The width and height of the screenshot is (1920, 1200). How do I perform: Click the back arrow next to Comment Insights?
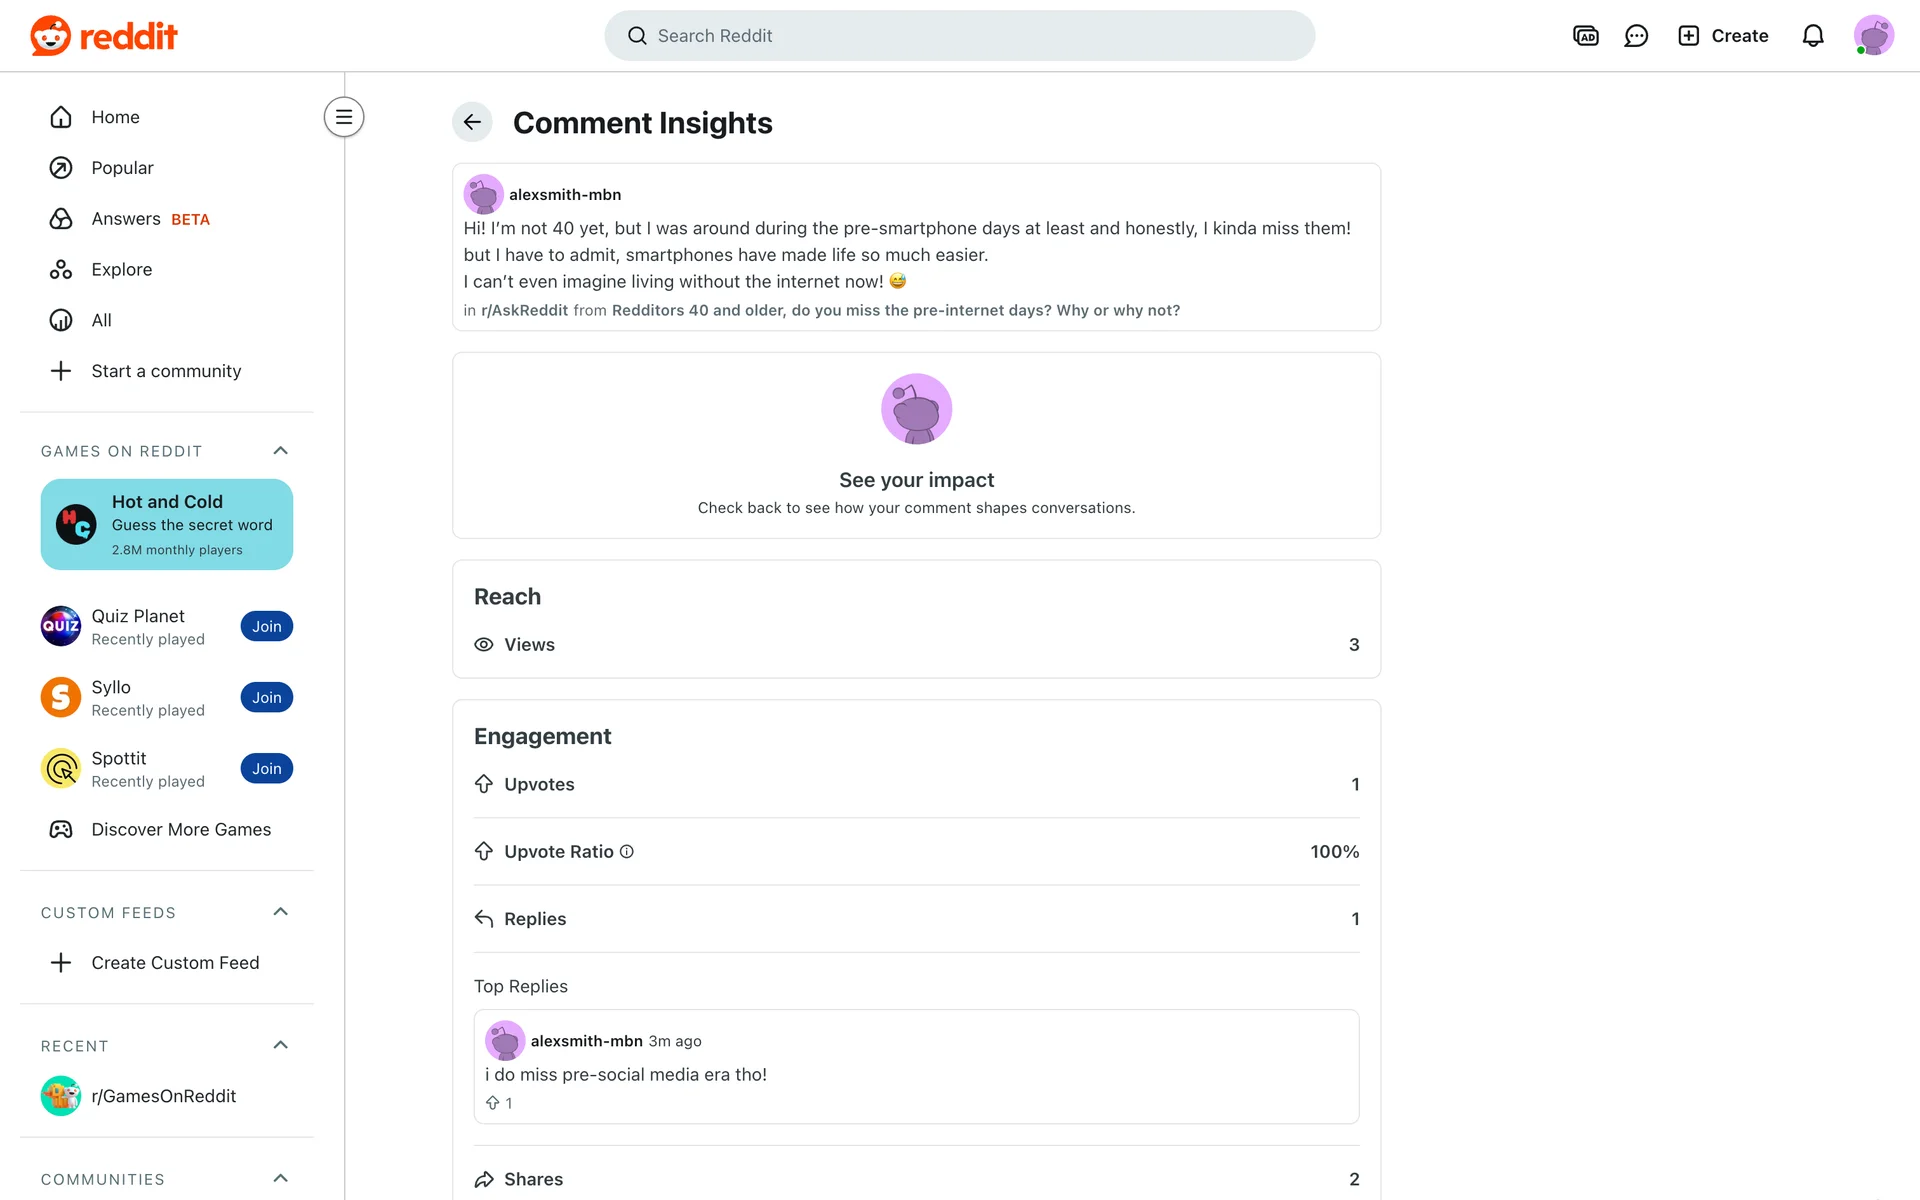click(472, 122)
